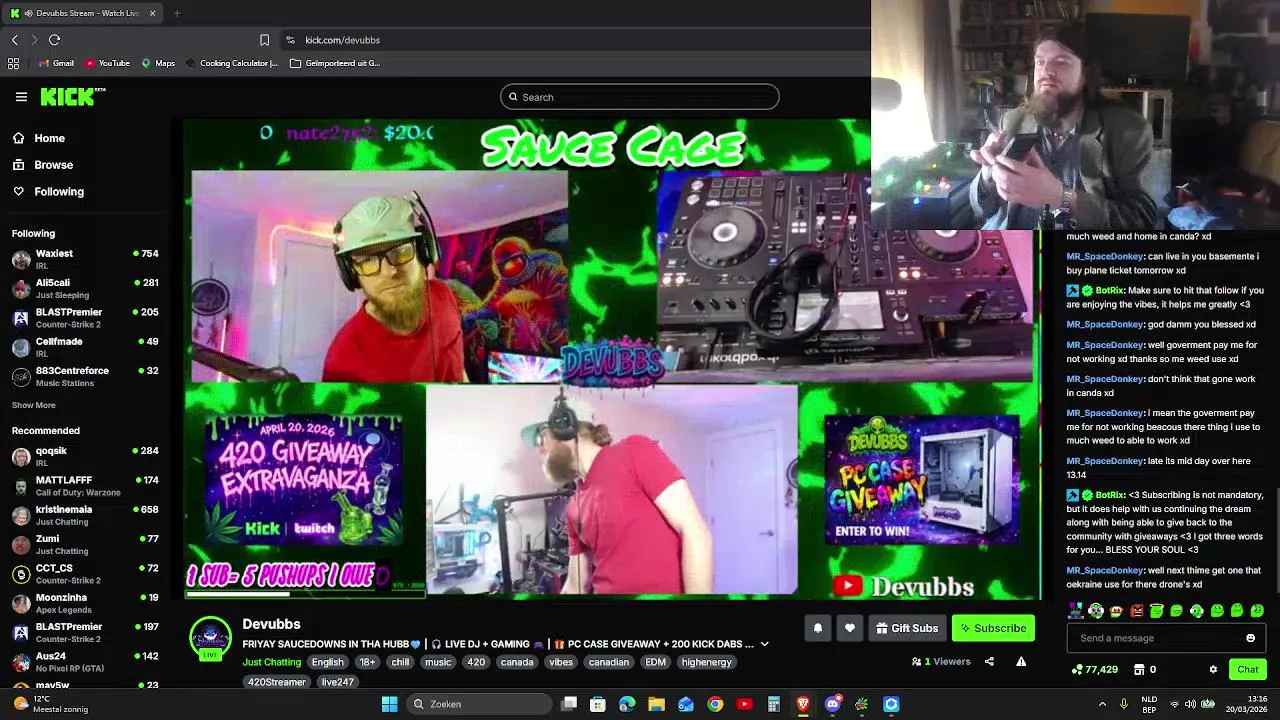
Task: Open Brave browser taskbar icon
Action: 803,704
